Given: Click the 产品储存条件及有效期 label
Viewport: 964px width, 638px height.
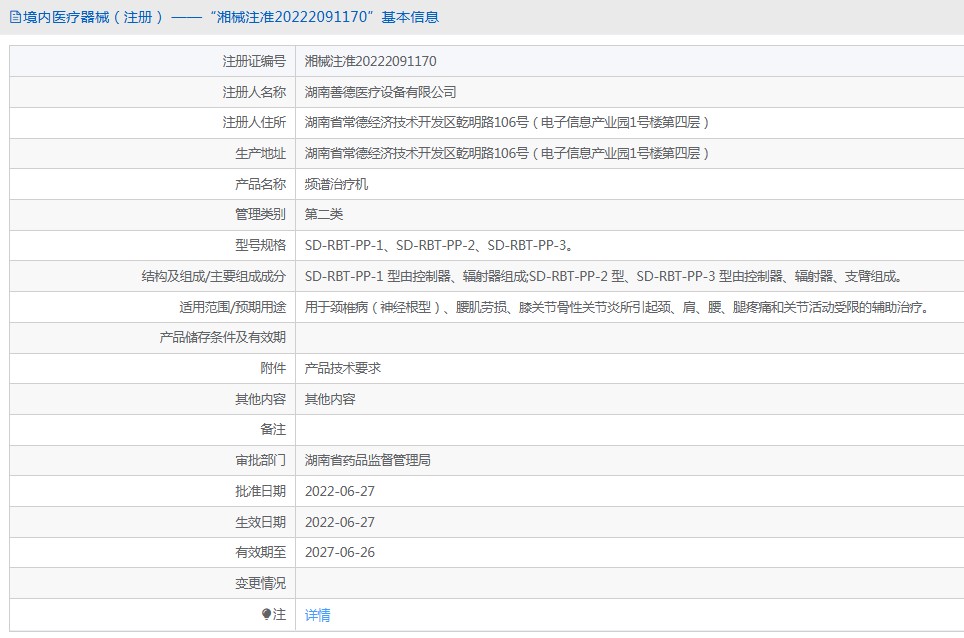Looking at the screenshot, I should coord(223,337).
